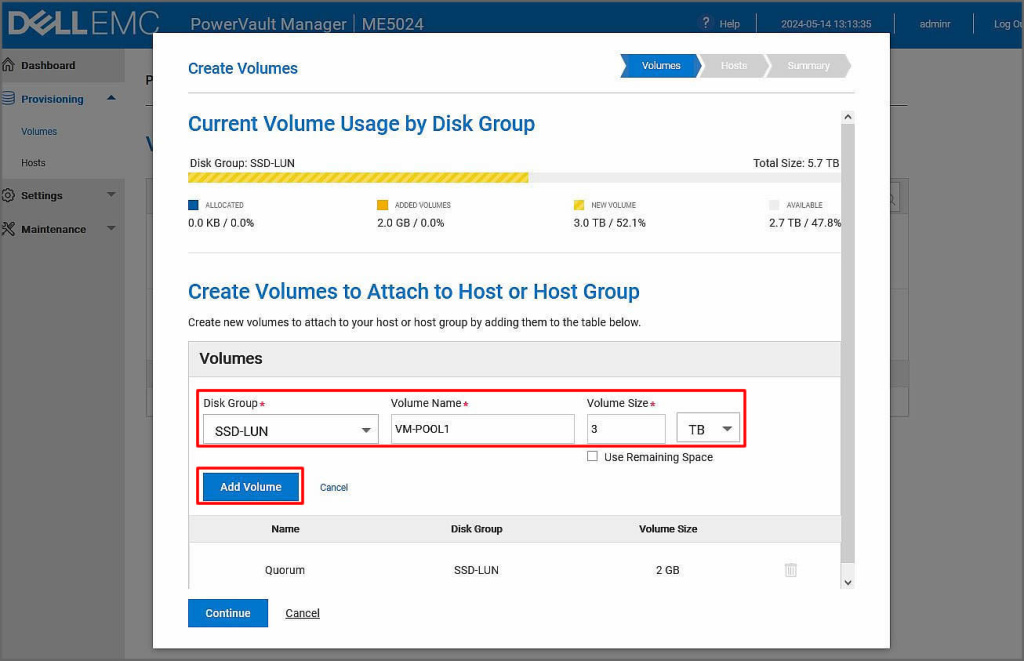1024x661 pixels.
Task: Delete the Quorum volume with trash icon
Action: coord(790,570)
